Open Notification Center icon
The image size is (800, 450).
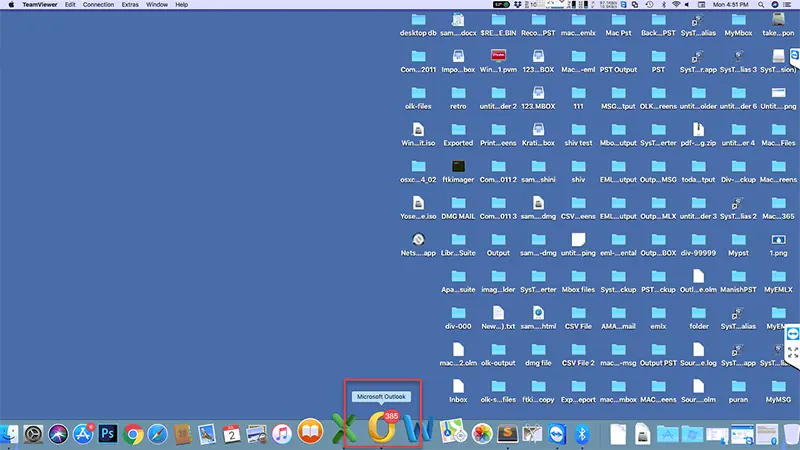pyautogui.click(x=788, y=5)
